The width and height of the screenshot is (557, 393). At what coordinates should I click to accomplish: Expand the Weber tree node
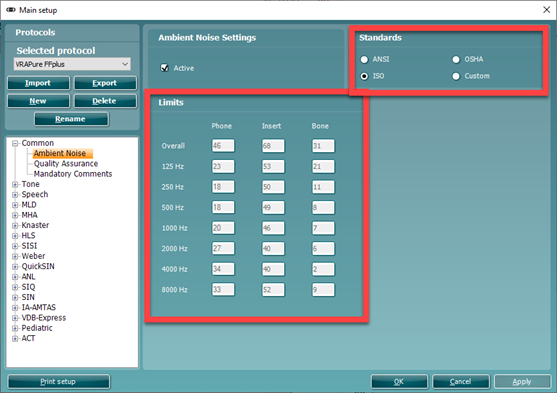[x=15, y=257]
